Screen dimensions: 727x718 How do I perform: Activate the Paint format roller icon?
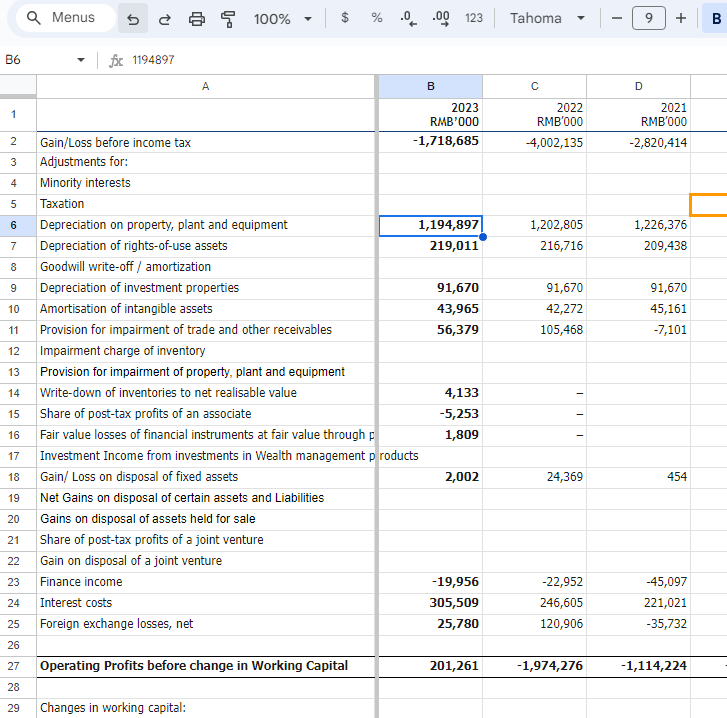[x=228, y=19]
